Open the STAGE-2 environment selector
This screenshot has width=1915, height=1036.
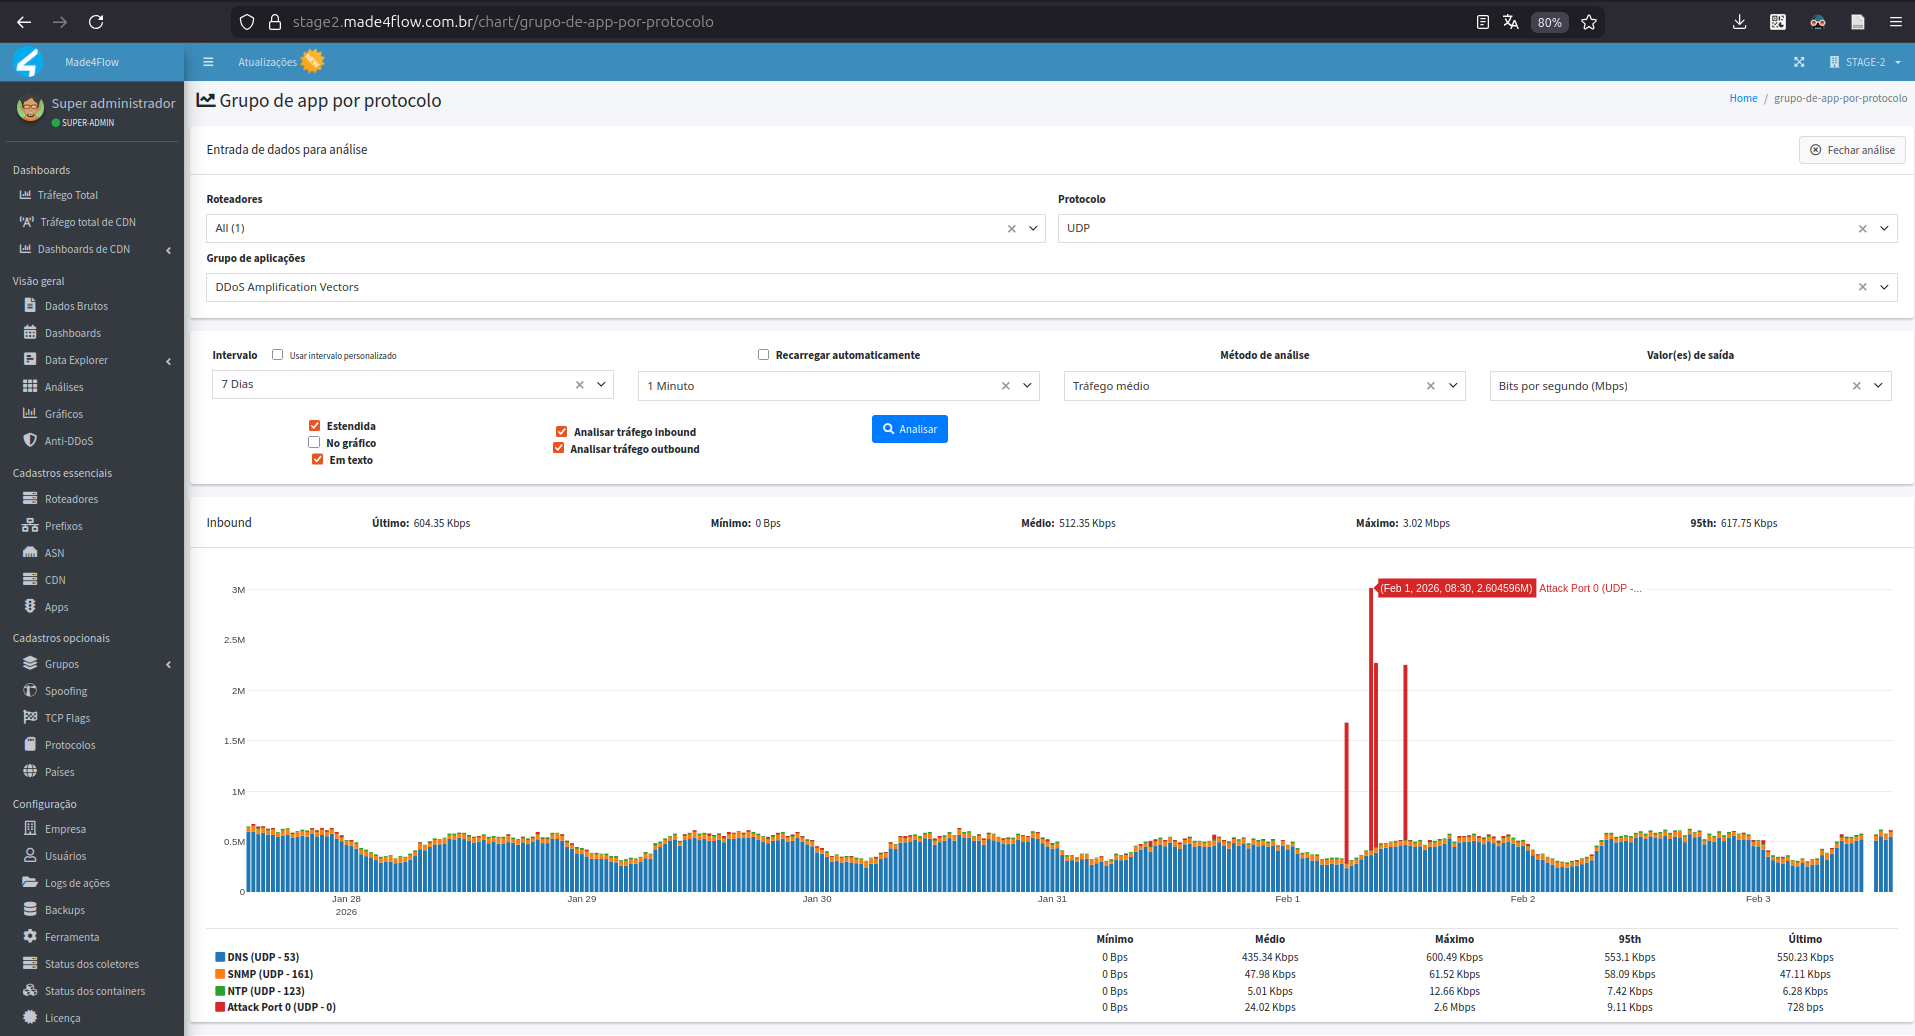coord(1862,61)
